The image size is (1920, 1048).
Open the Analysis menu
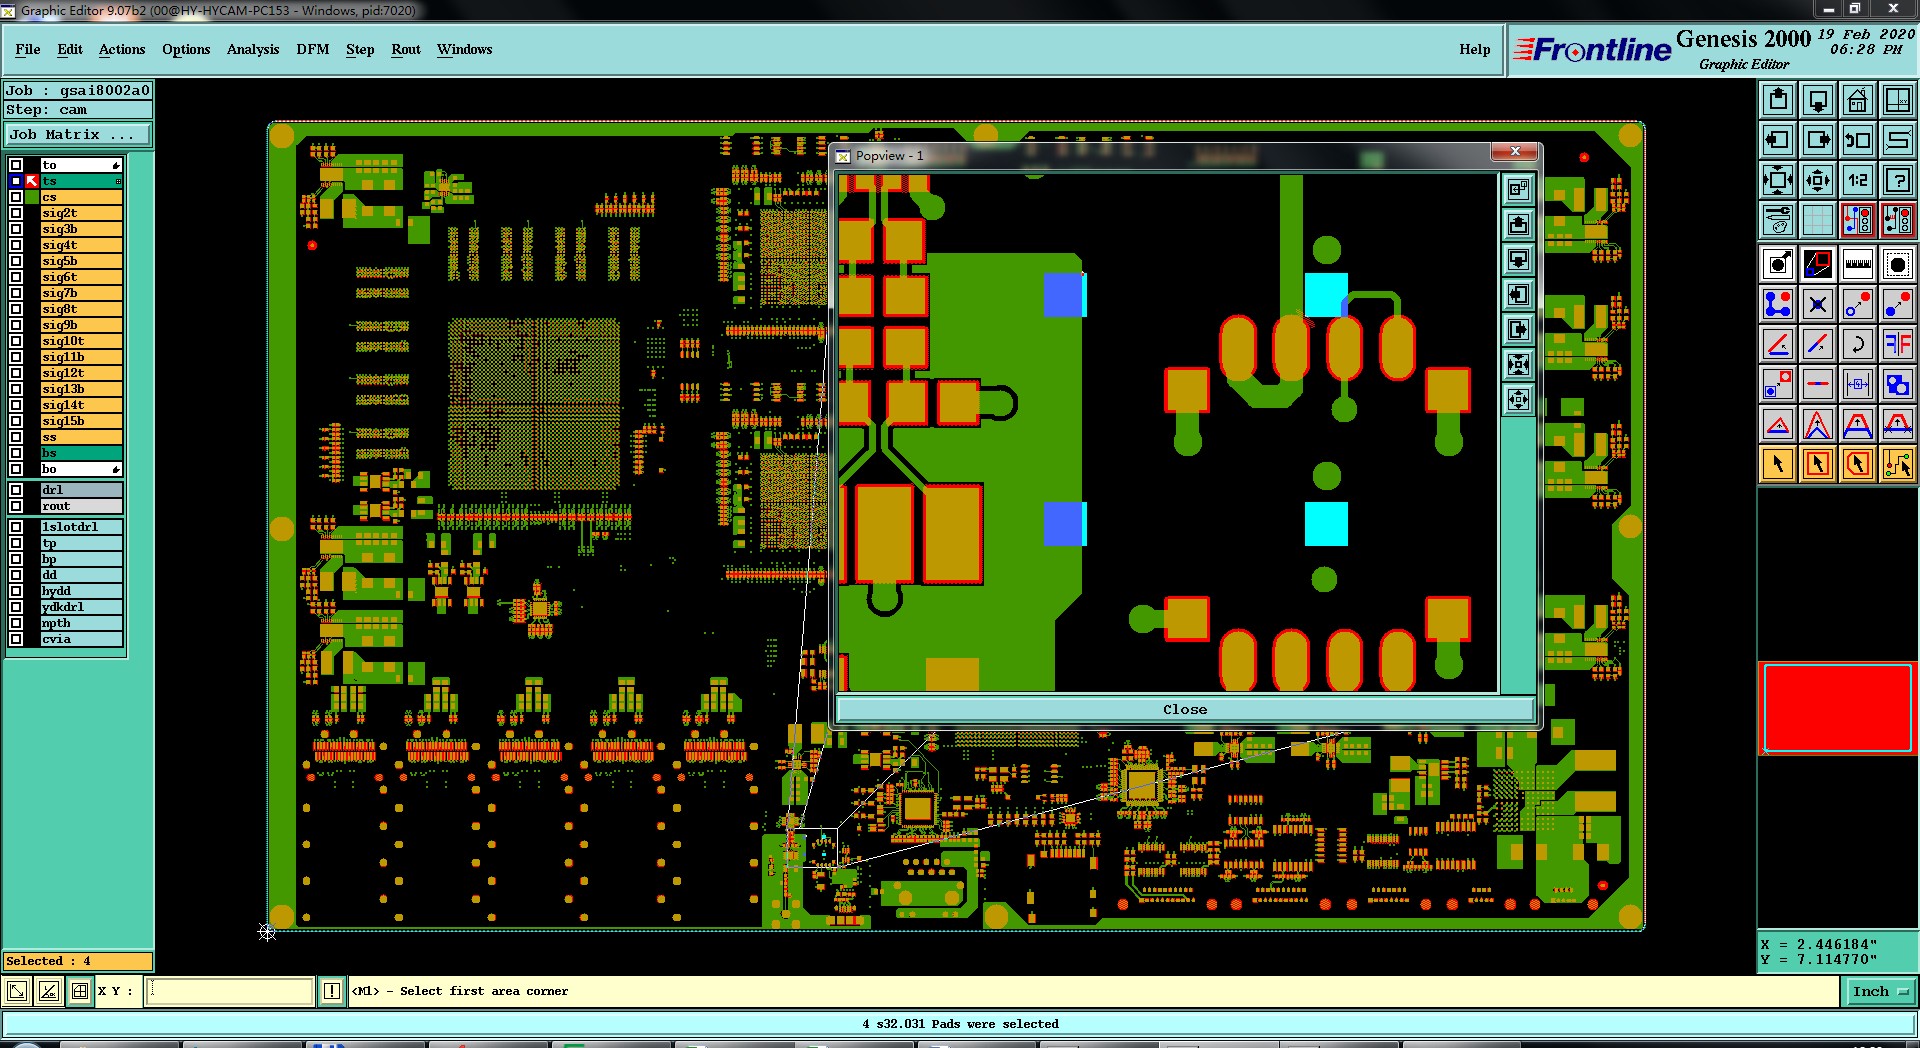point(252,49)
